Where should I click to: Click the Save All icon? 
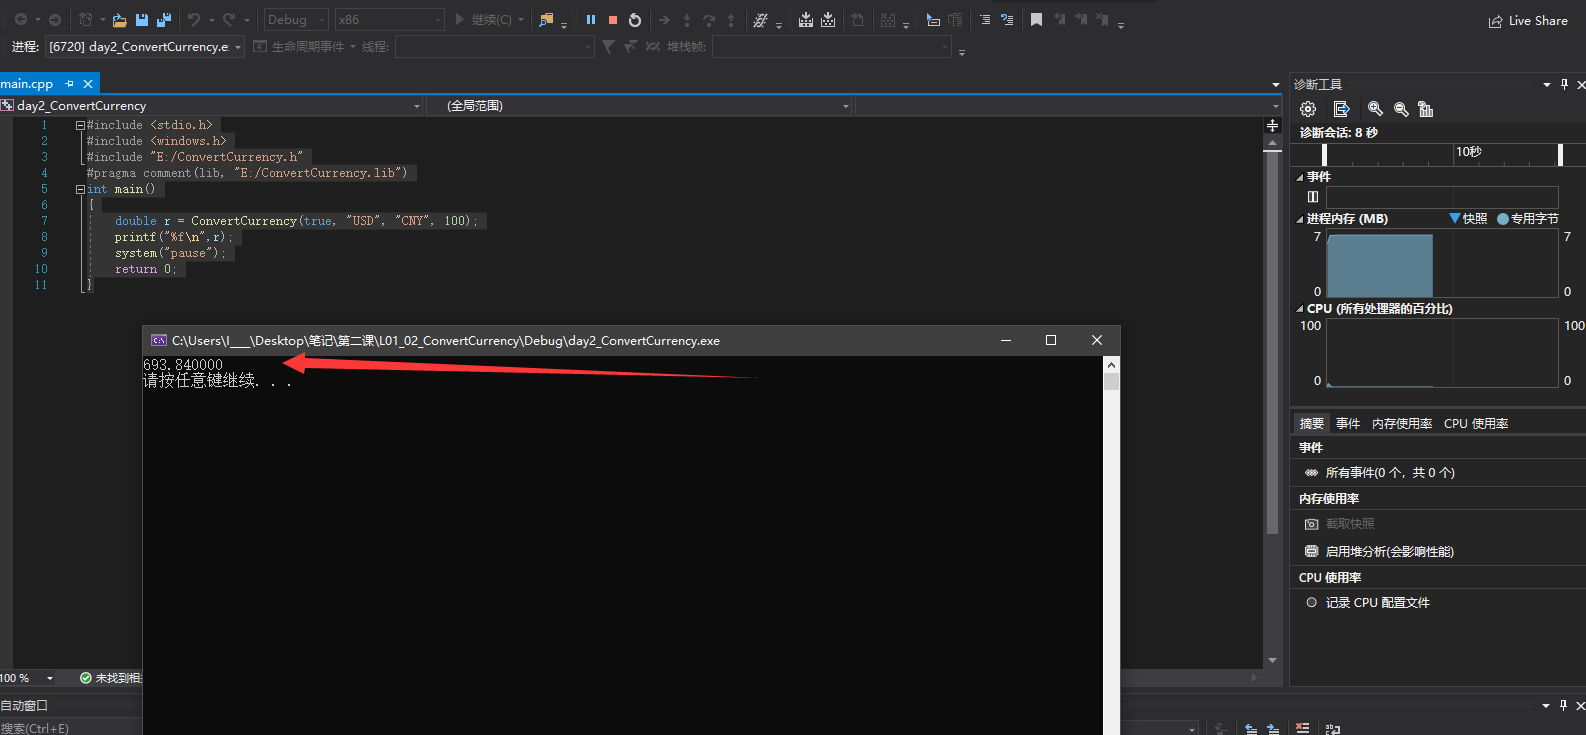tap(164, 20)
